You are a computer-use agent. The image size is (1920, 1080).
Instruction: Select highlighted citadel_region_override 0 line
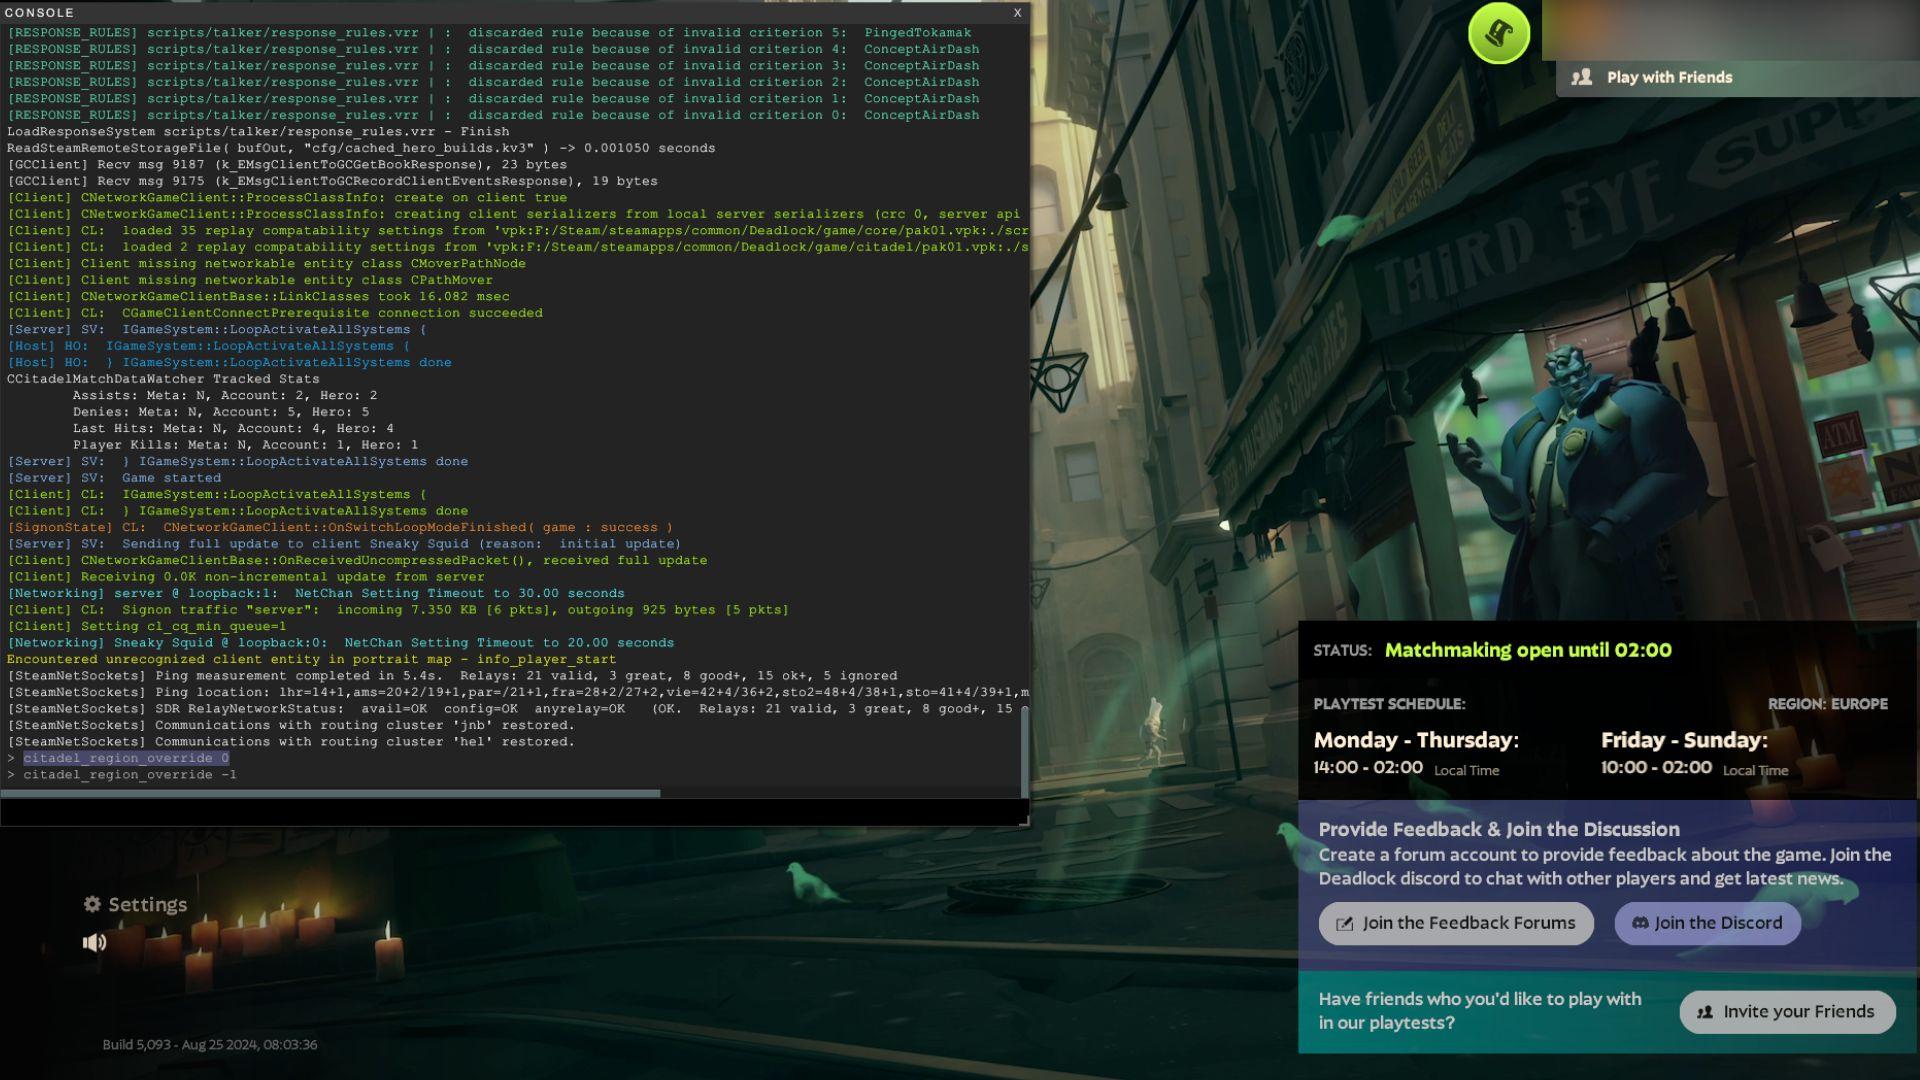click(126, 758)
